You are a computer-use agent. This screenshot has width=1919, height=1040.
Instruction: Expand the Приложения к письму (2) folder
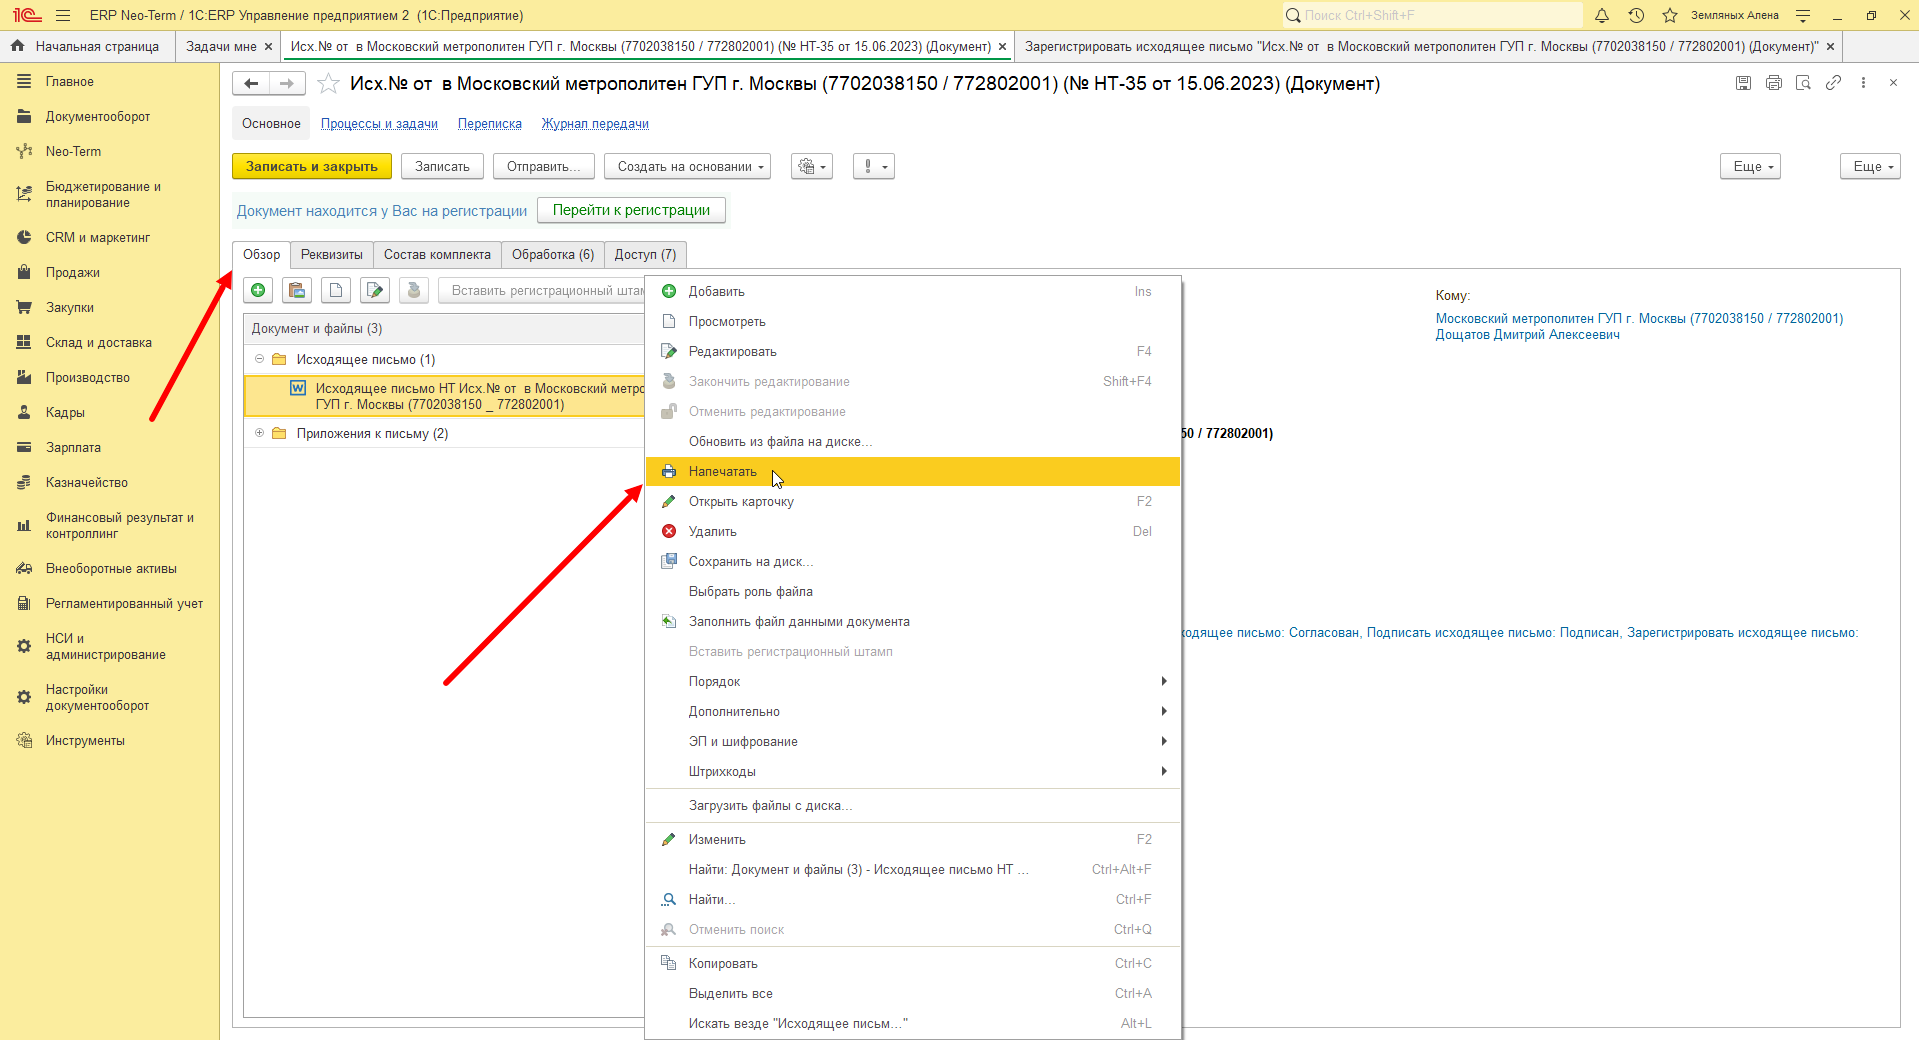(x=259, y=433)
